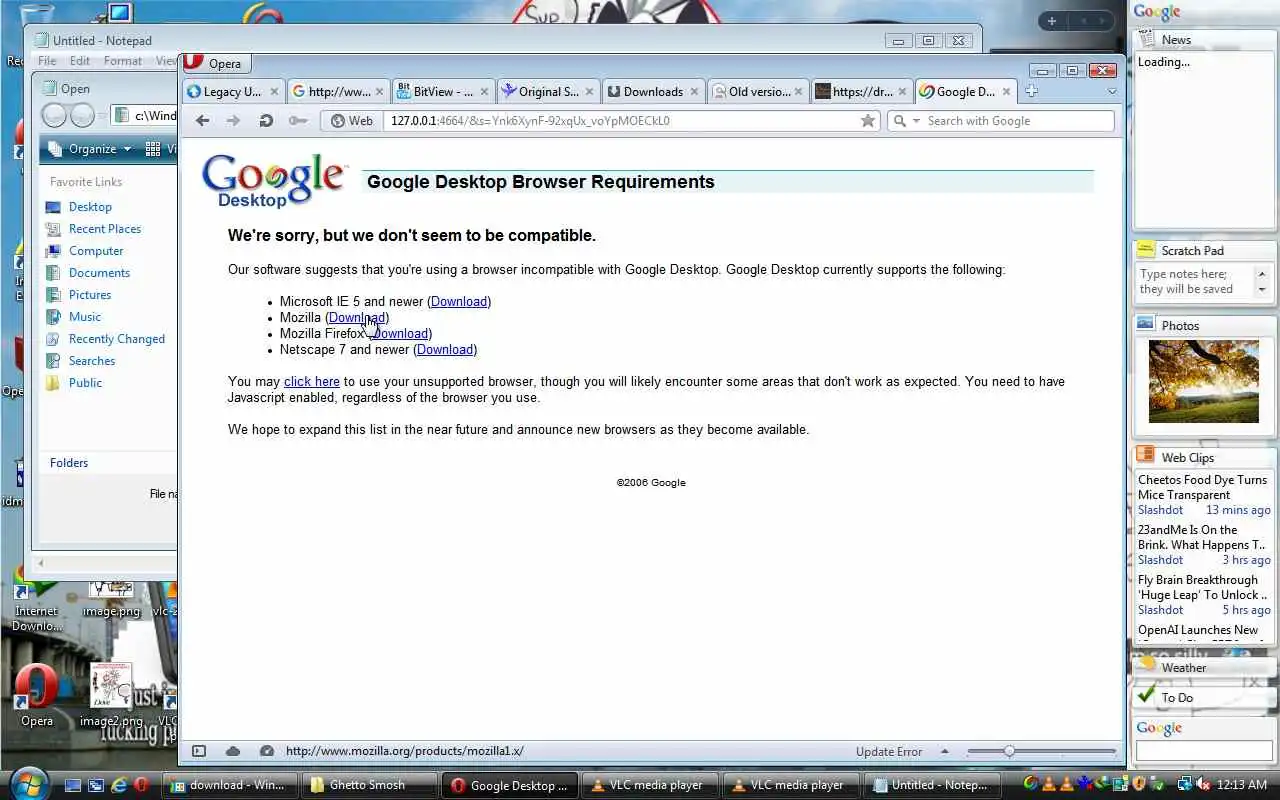
Task: Click the Scratch Pad scroll down arrow
Action: click(x=1262, y=291)
